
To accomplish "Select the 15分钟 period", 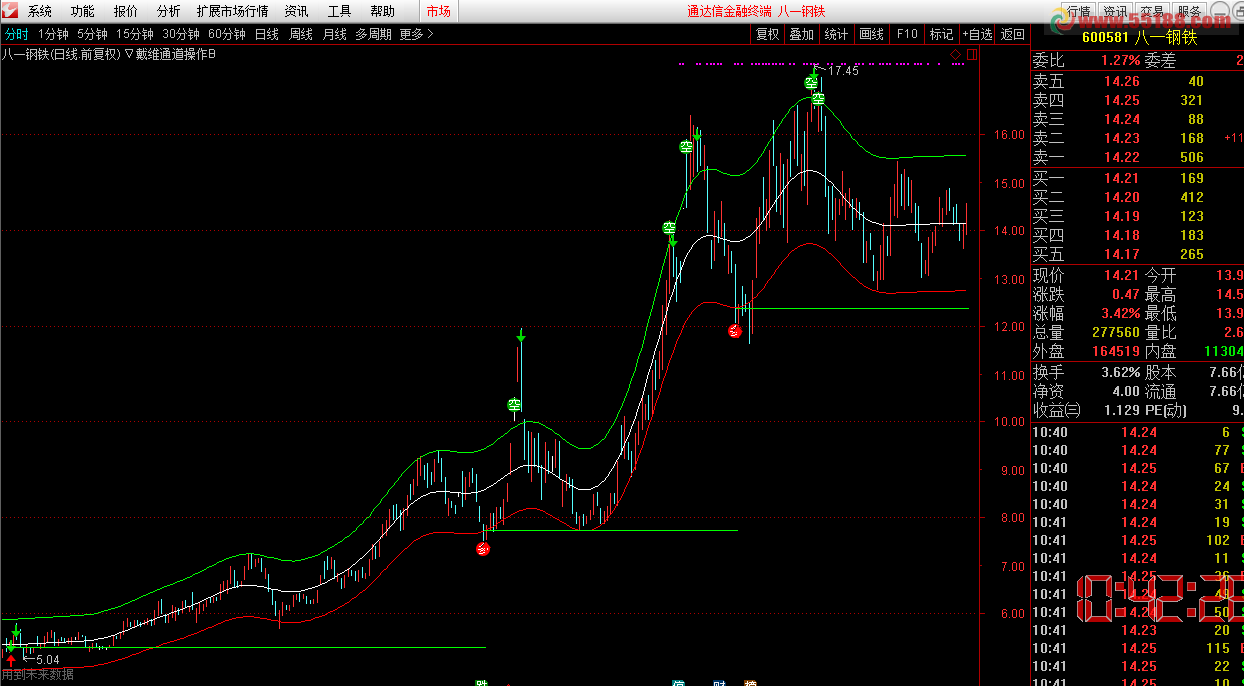I will tap(134, 34).
